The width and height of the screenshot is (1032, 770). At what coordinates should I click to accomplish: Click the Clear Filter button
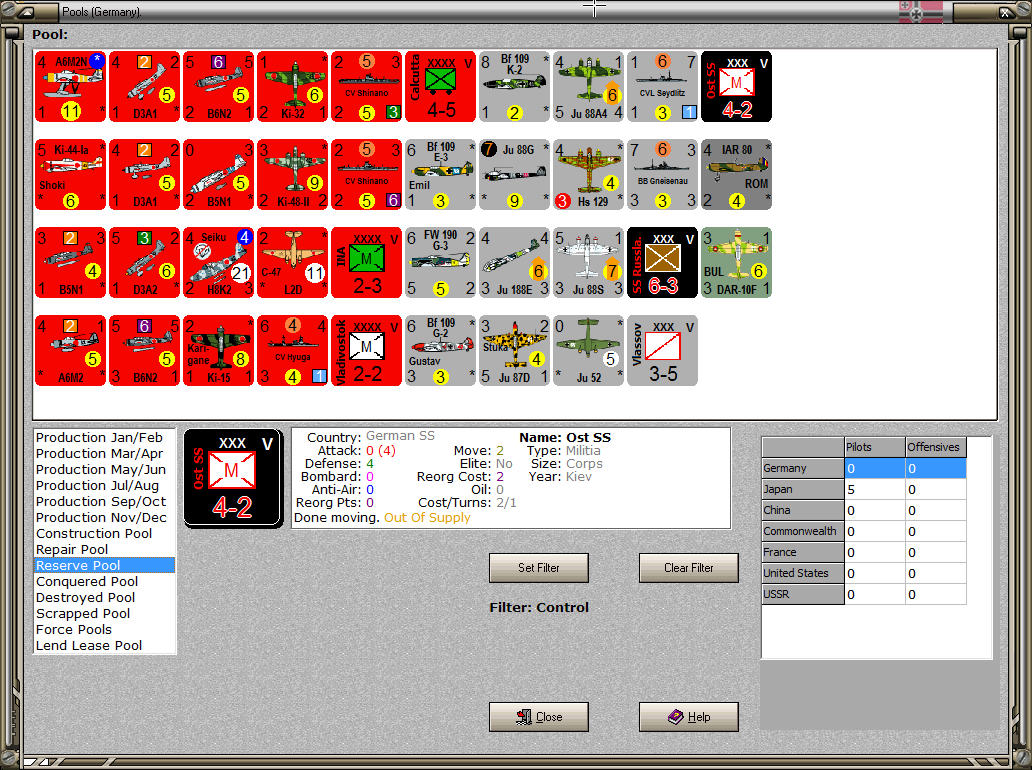coord(688,568)
